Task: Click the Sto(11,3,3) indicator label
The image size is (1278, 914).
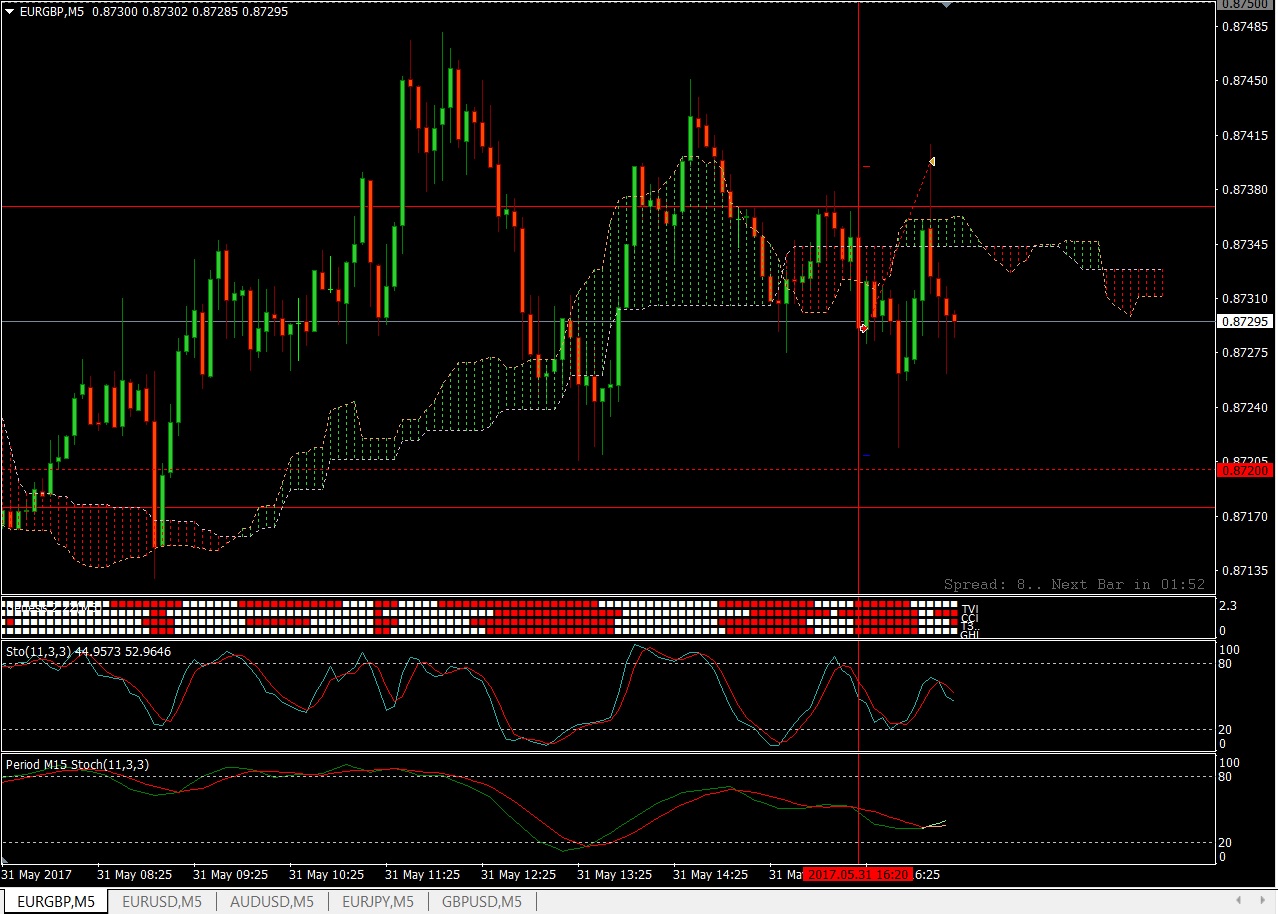Action: click(x=88, y=651)
